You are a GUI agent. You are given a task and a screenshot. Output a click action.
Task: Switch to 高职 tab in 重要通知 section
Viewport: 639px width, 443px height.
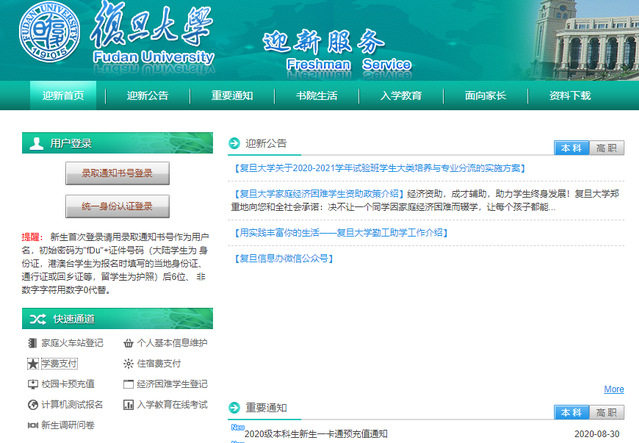tap(606, 412)
